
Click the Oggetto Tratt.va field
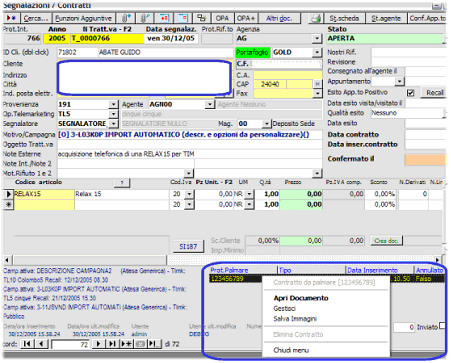tap(190, 144)
